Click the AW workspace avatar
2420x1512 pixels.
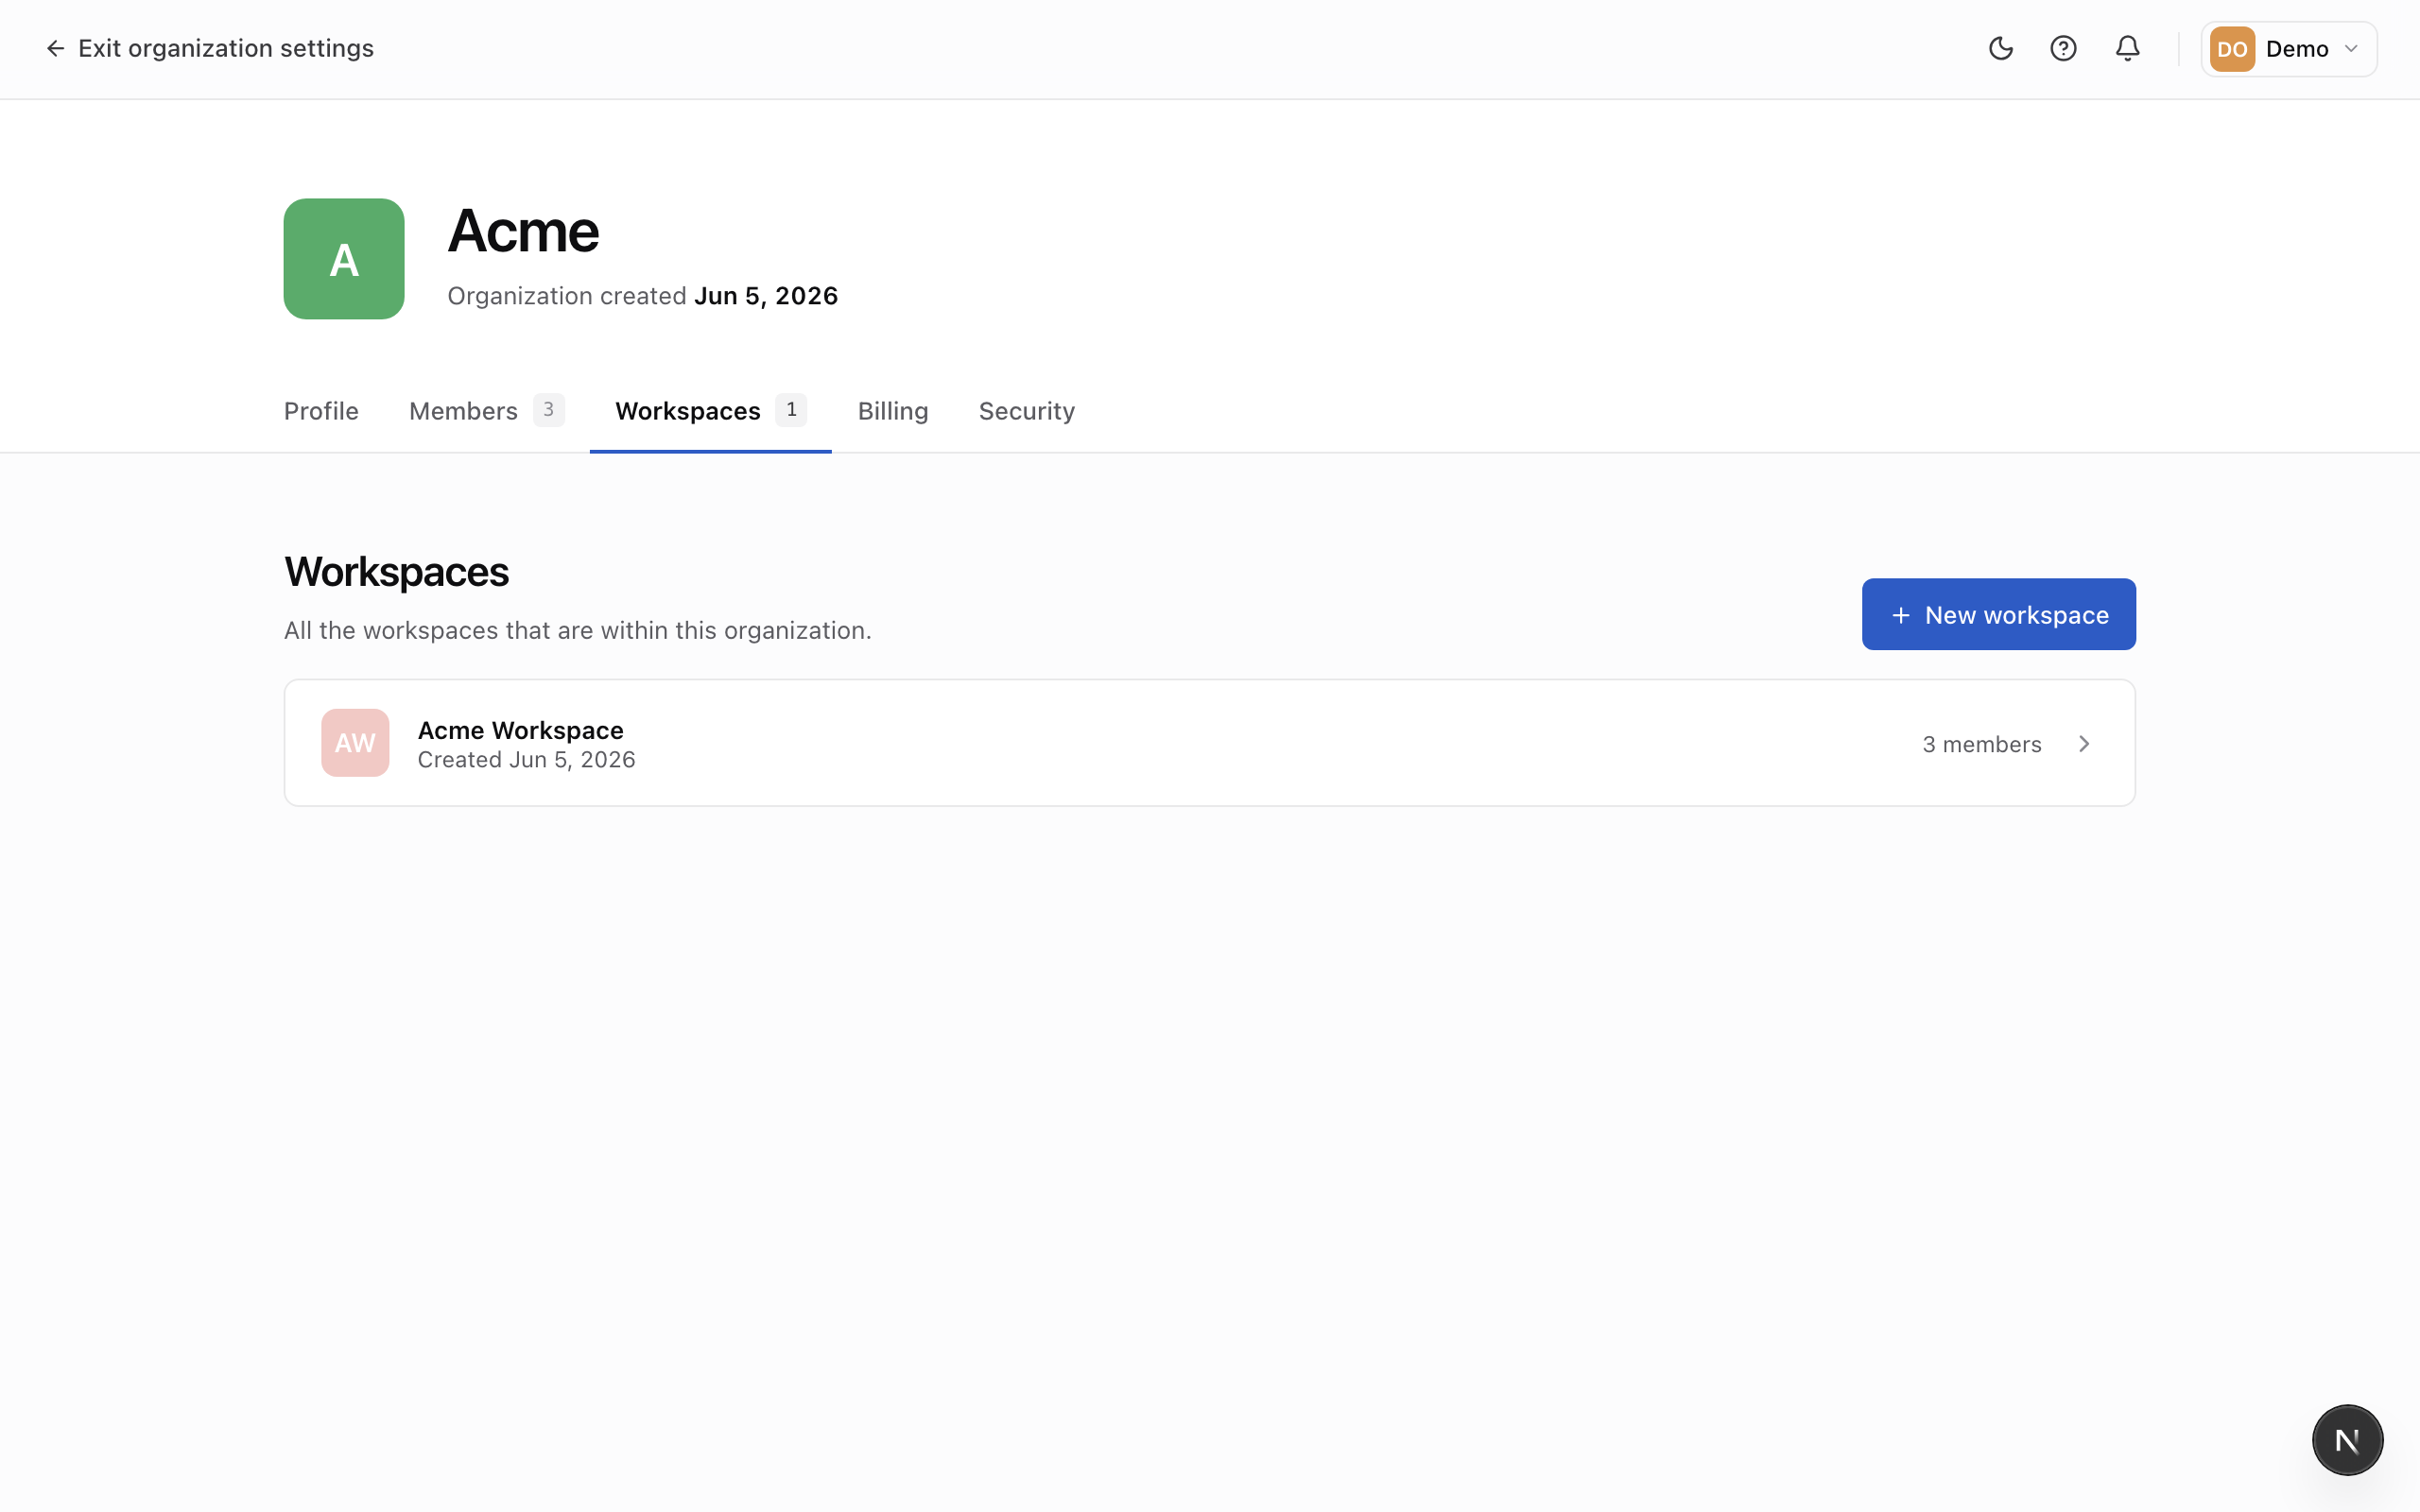click(x=355, y=743)
